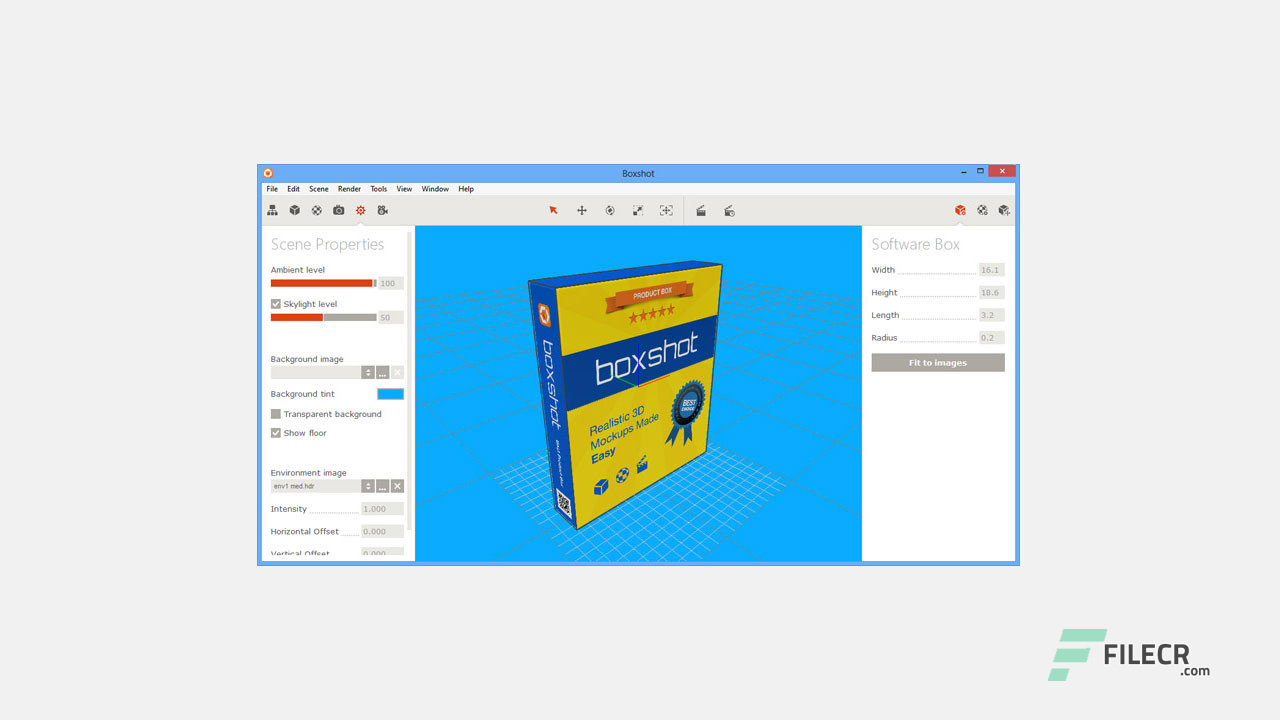1280x720 pixels.
Task: Open the Scene menu
Action: coord(319,189)
